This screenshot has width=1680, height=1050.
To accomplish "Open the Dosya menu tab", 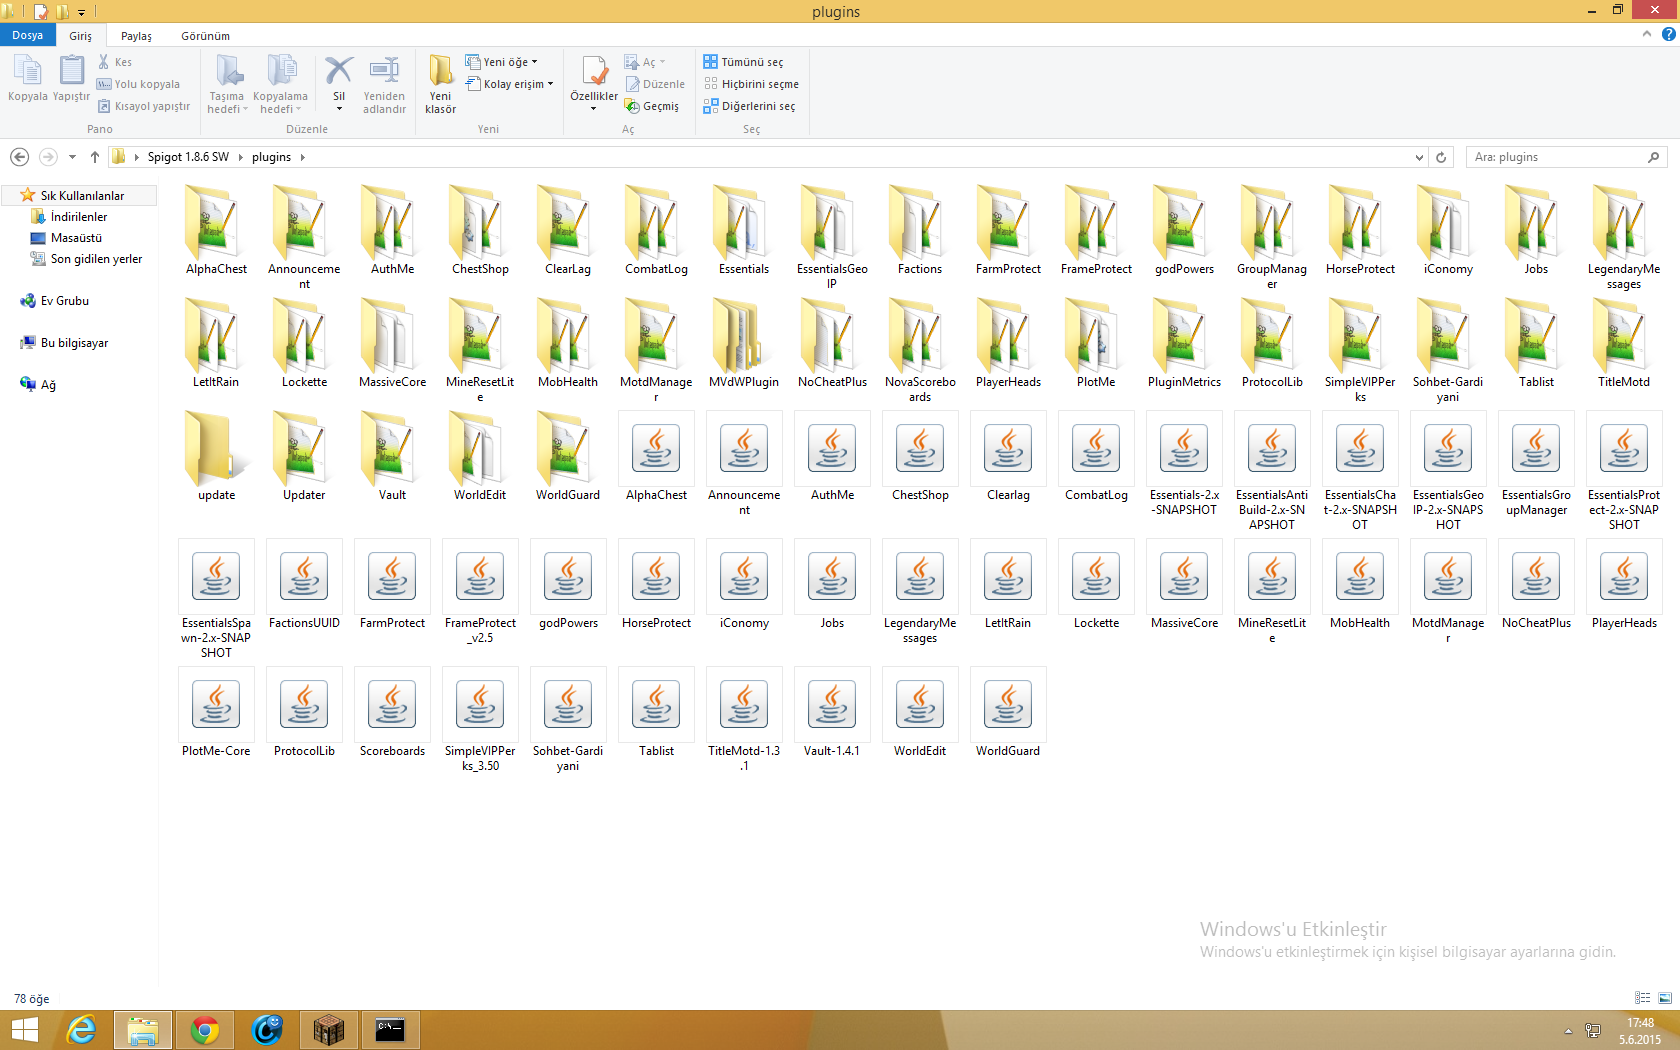I will [x=28, y=35].
